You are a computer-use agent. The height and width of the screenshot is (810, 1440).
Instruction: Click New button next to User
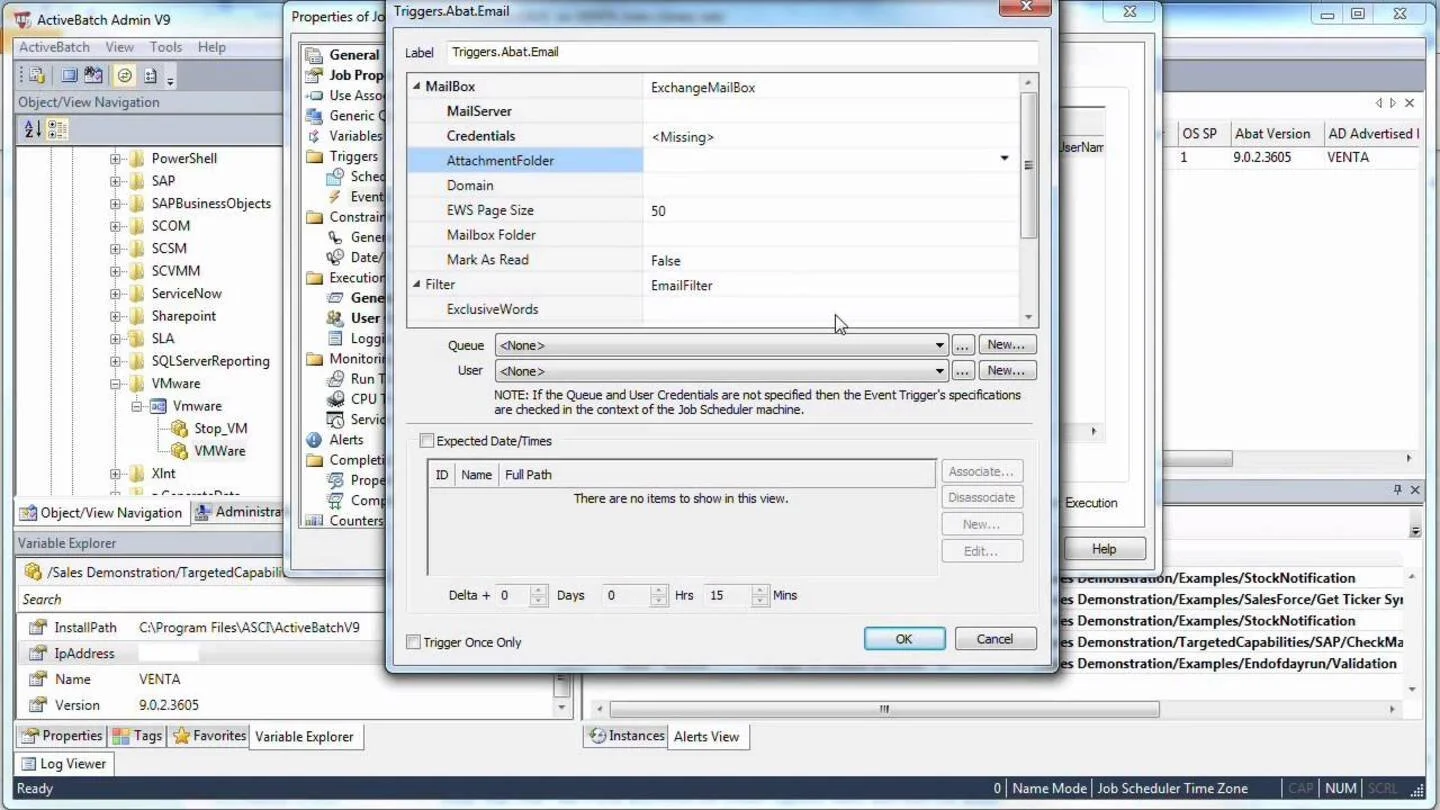click(x=1006, y=371)
